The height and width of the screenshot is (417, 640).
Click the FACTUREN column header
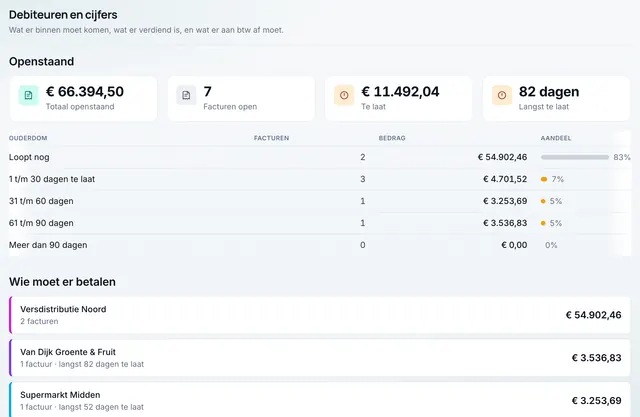271,138
